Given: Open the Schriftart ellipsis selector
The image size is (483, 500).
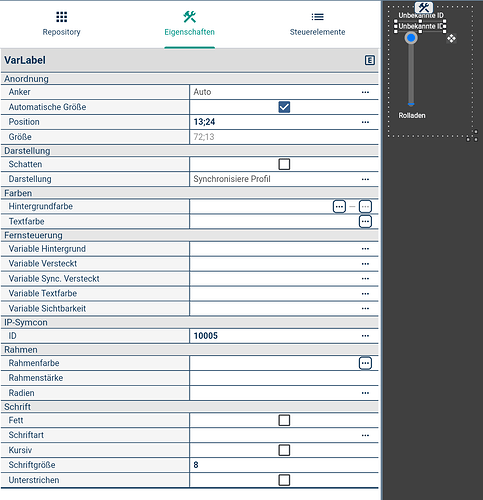Looking at the screenshot, I should tap(365, 435).
